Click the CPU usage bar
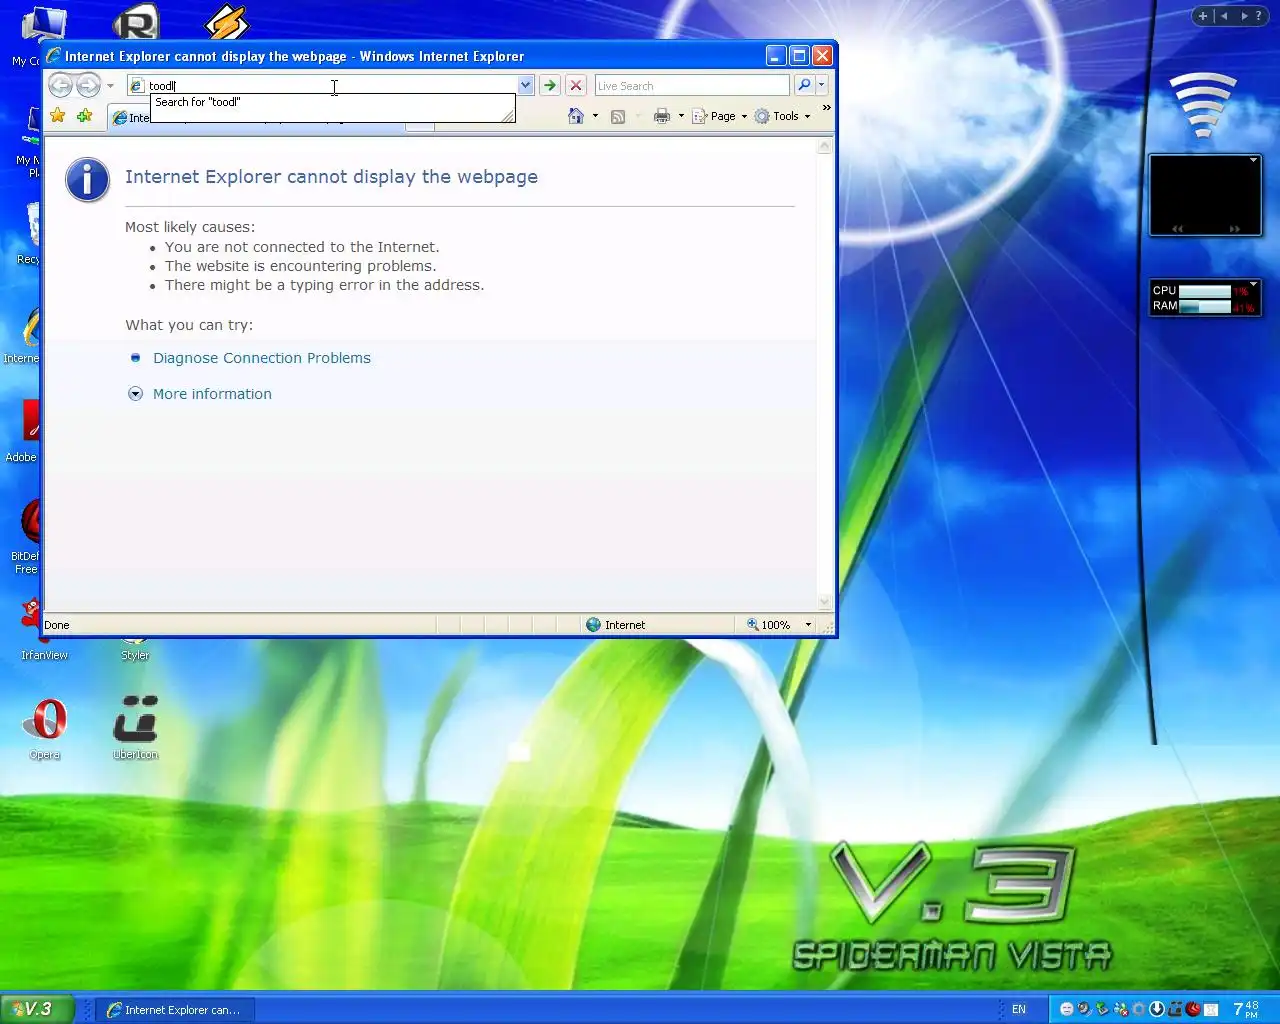 click(1205, 291)
